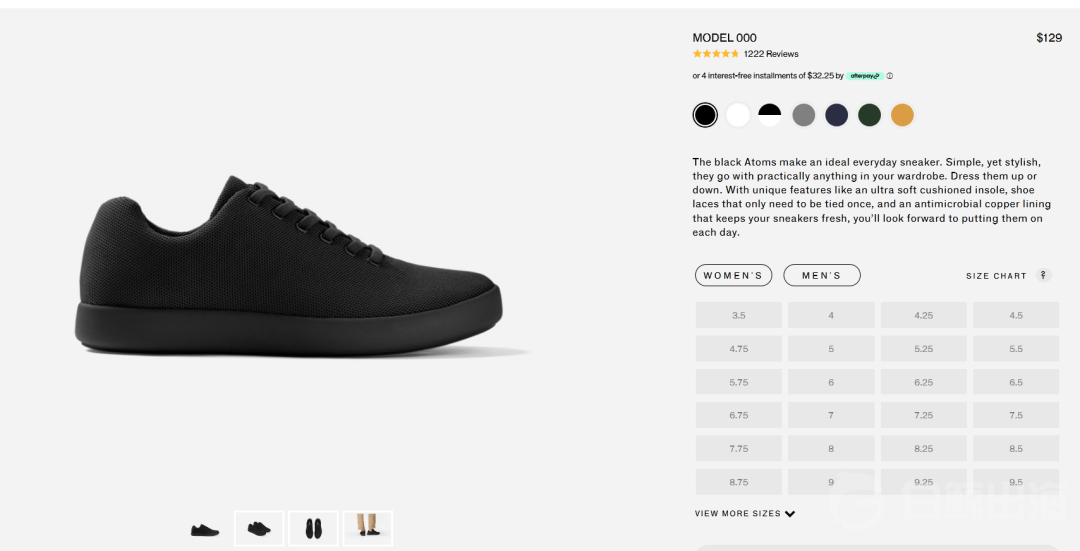Image resolution: width=1080 pixels, height=551 pixels.
Task: Expand View More Sizes
Action: pos(745,513)
